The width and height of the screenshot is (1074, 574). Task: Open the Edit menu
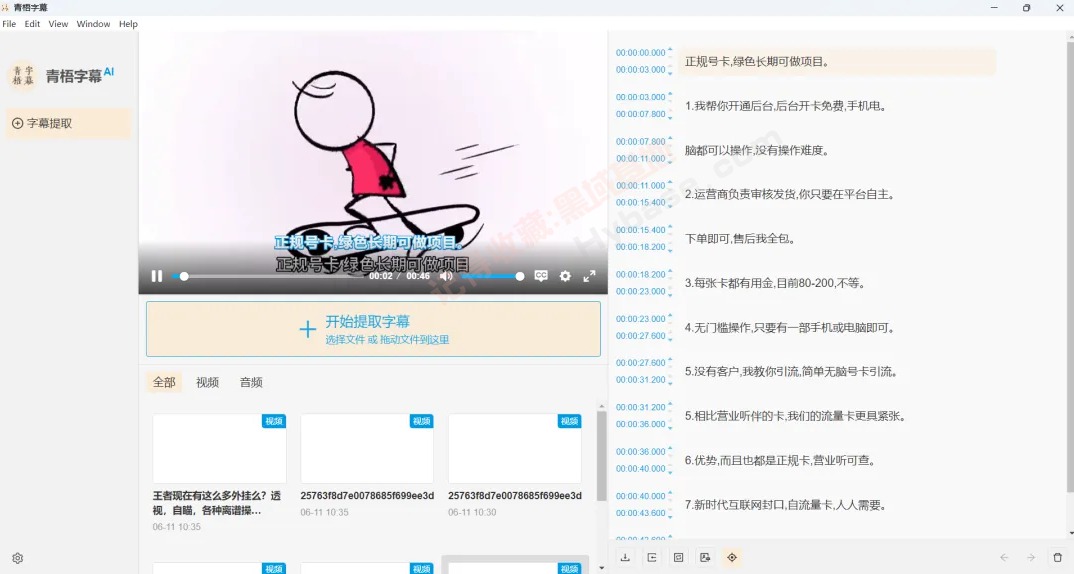[32, 24]
